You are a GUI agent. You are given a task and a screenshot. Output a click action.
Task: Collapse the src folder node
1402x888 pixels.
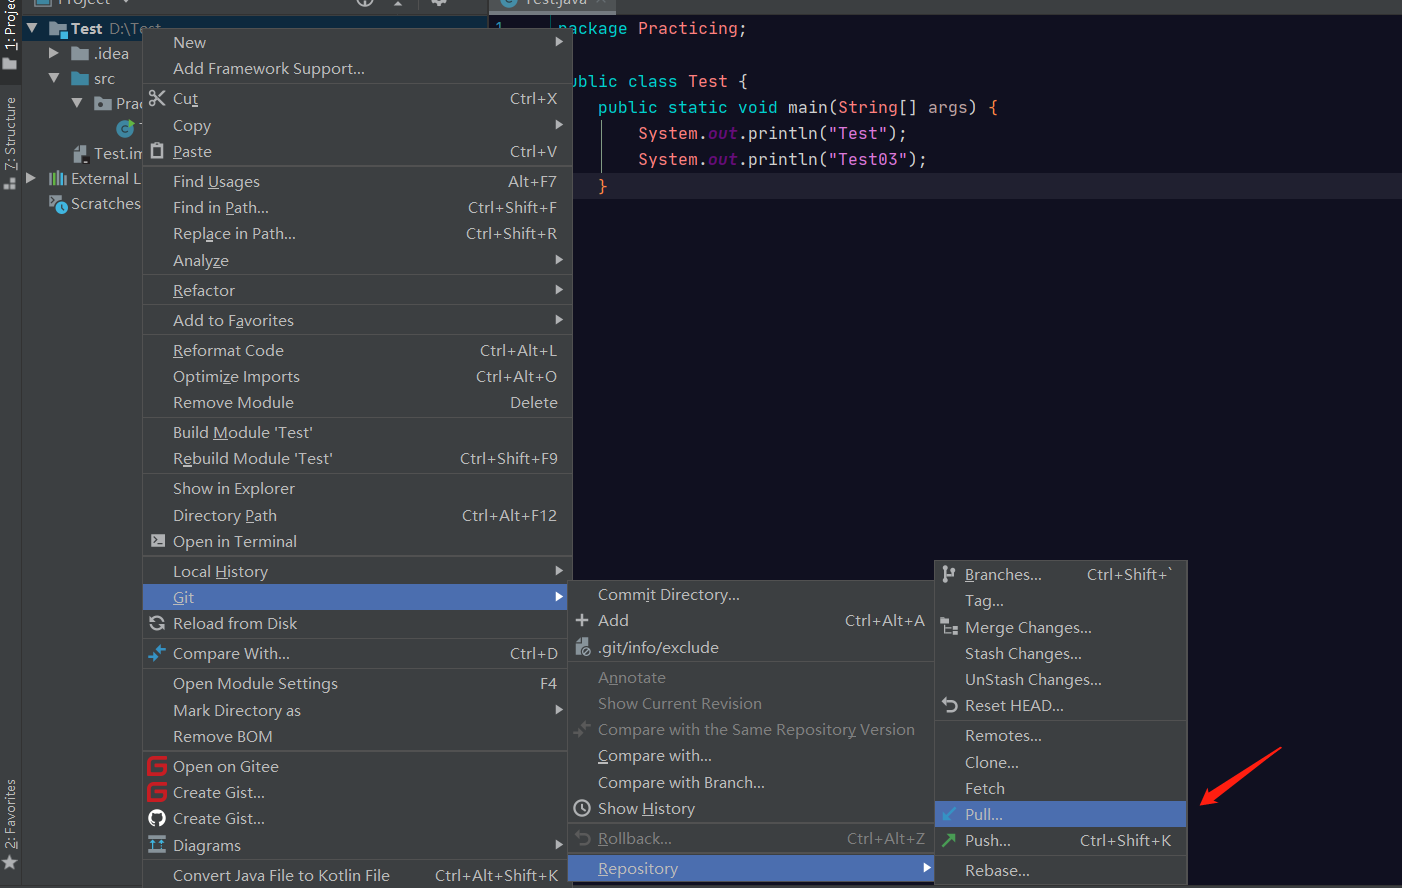pos(54,78)
